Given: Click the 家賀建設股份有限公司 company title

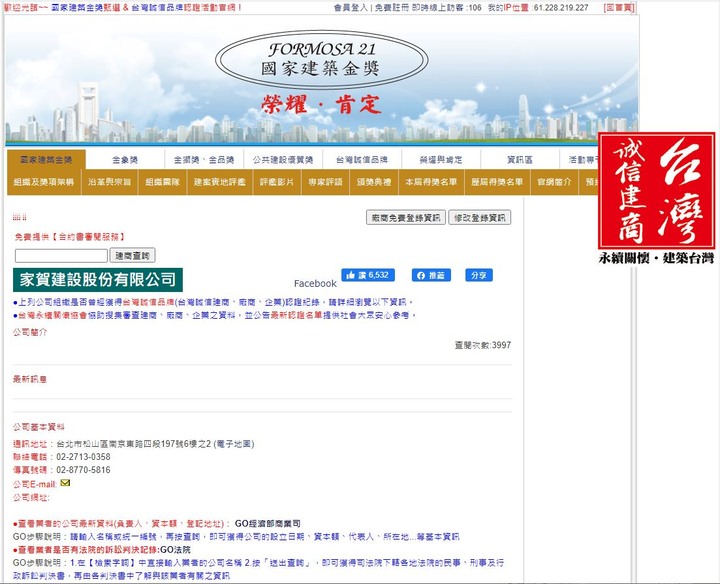Looking at the screenshot, I should point(98,280).
